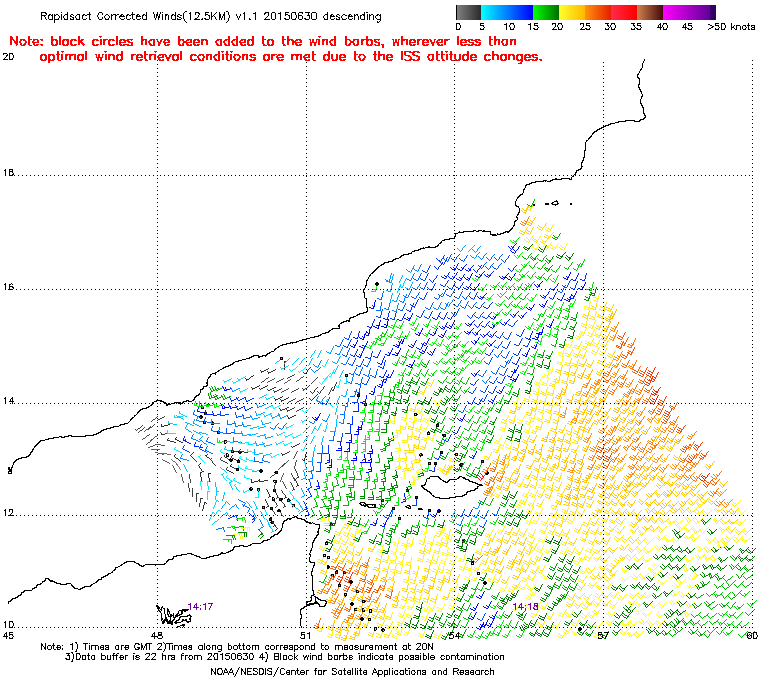Click the gray 0-5 knots legend swatch
Viewport: 760px width, 688px height.
468,12
